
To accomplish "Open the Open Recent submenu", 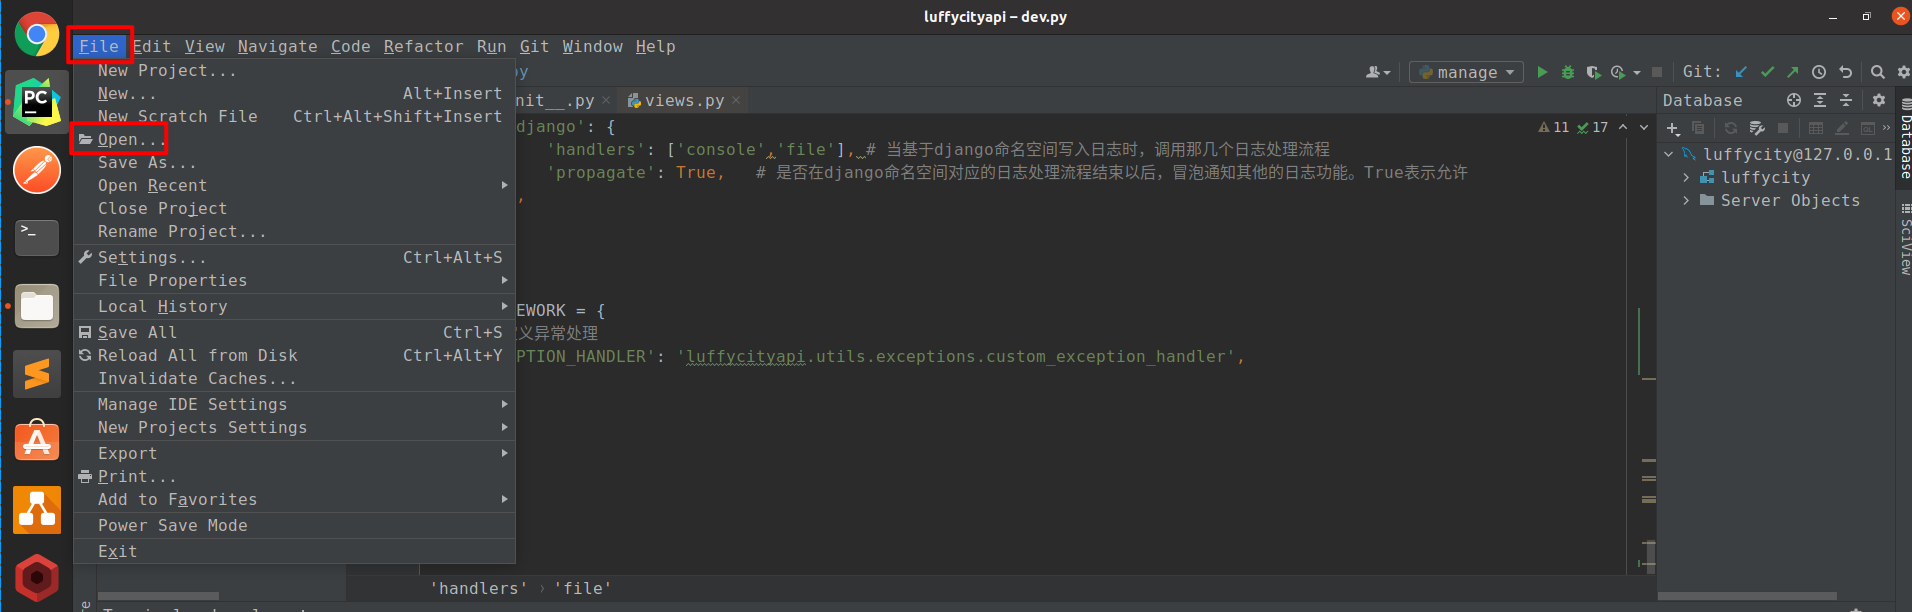I will (294, 186).
